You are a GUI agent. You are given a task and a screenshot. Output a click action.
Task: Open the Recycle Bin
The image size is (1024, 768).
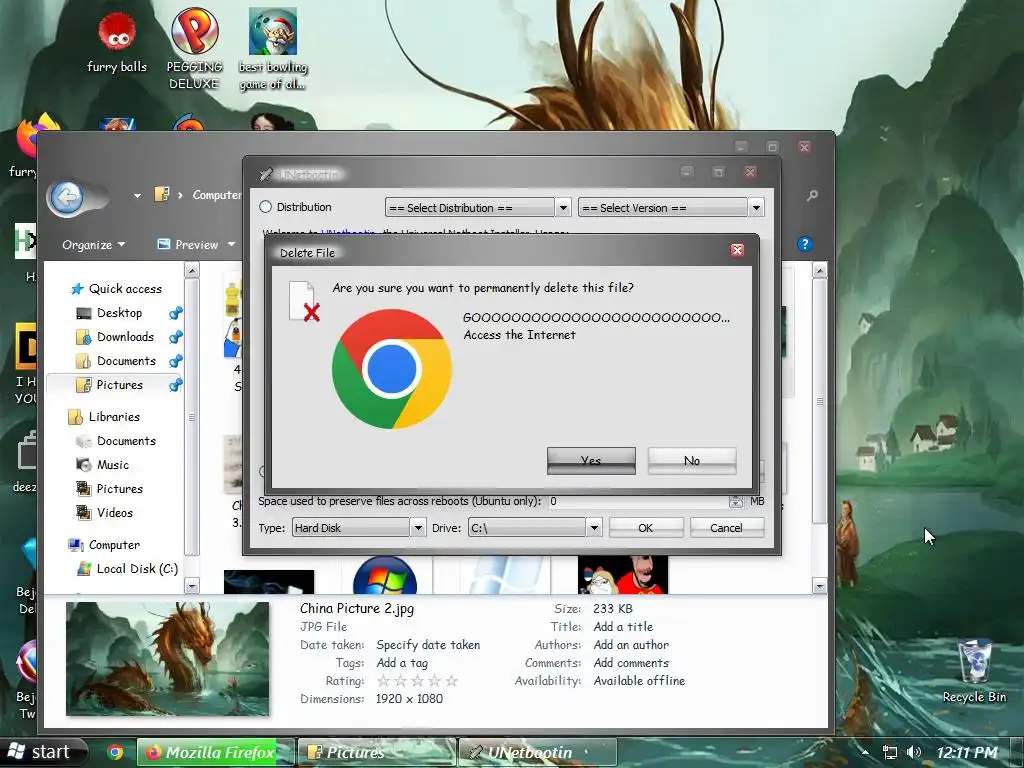point(974,671)
